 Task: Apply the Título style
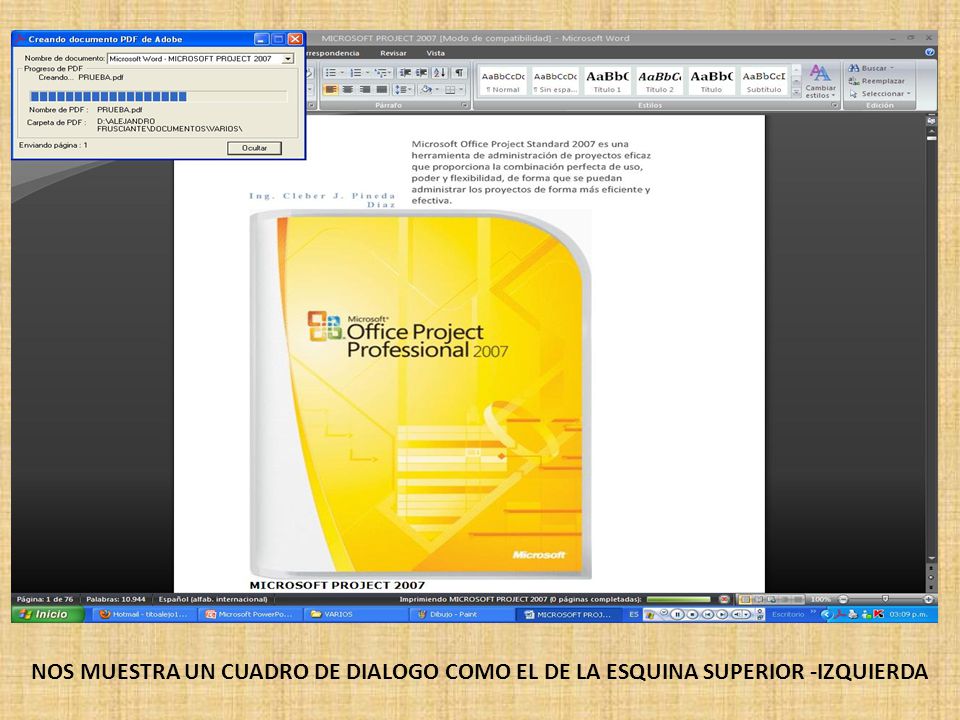[x=711, y=81]
